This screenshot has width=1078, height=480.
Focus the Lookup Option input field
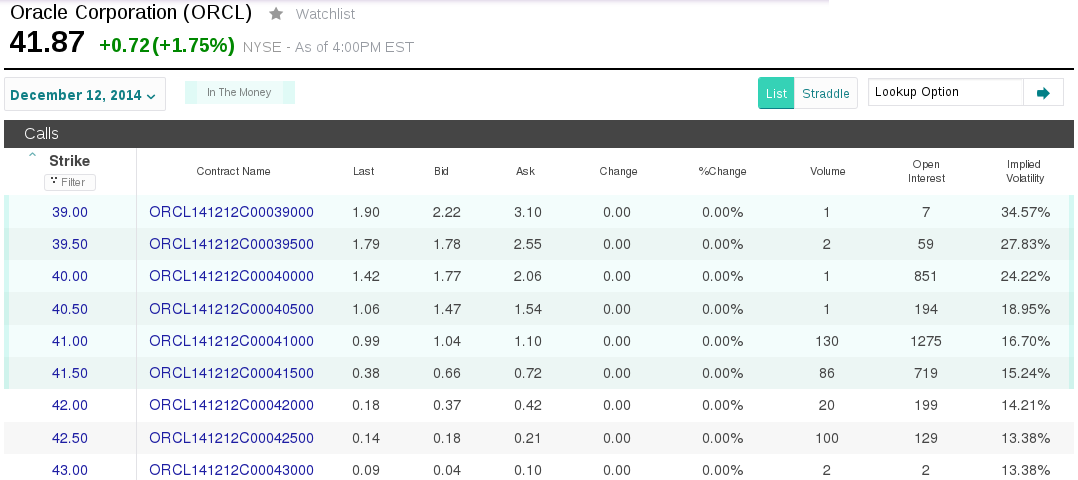pyautogui.click(x=946, y=93)
